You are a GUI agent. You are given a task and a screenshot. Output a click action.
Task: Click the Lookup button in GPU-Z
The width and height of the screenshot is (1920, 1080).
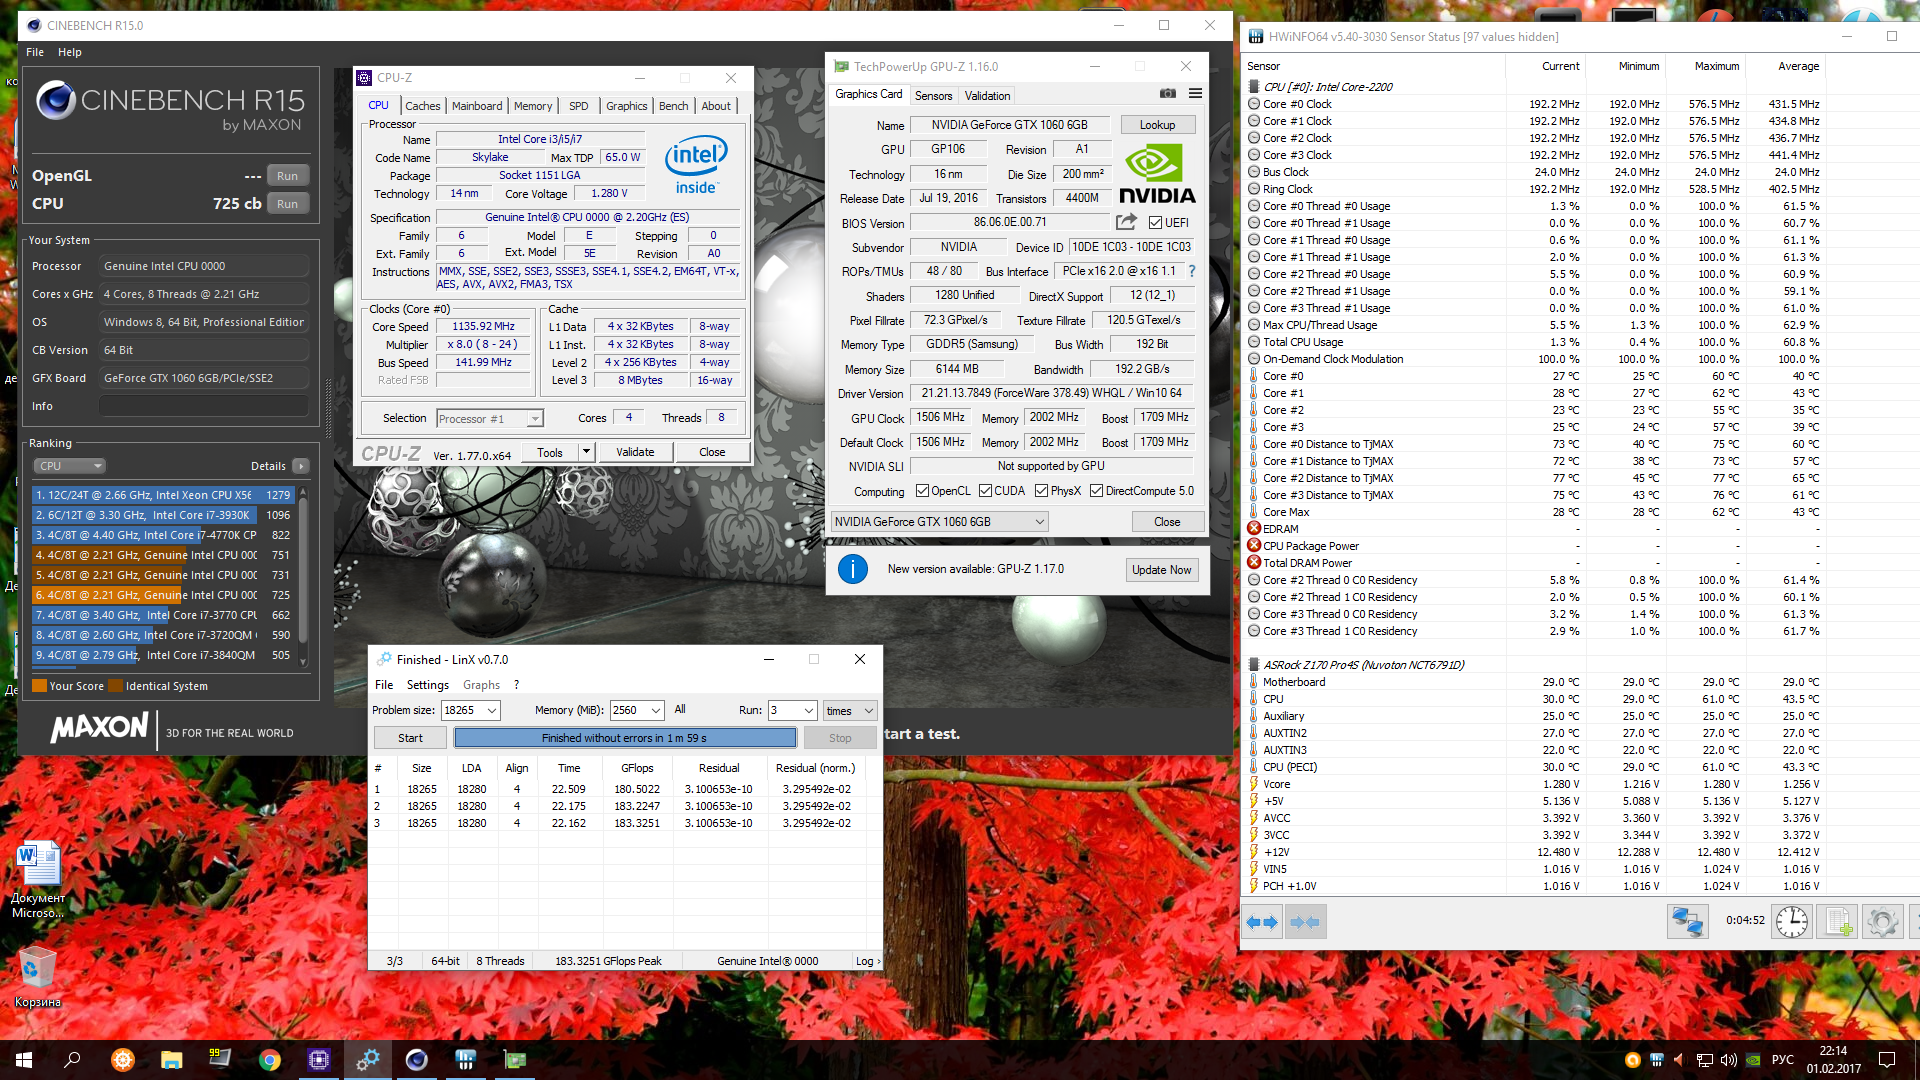coord(1157,125)
